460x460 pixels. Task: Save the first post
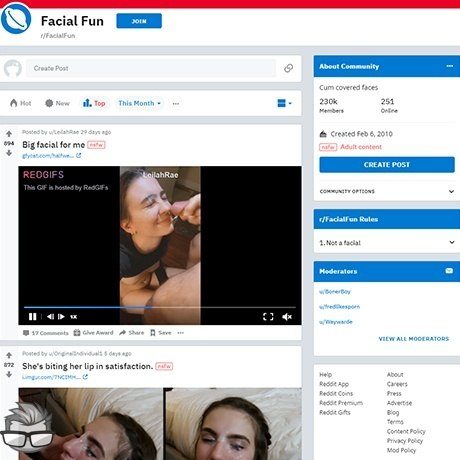click(x=161, y=332)
